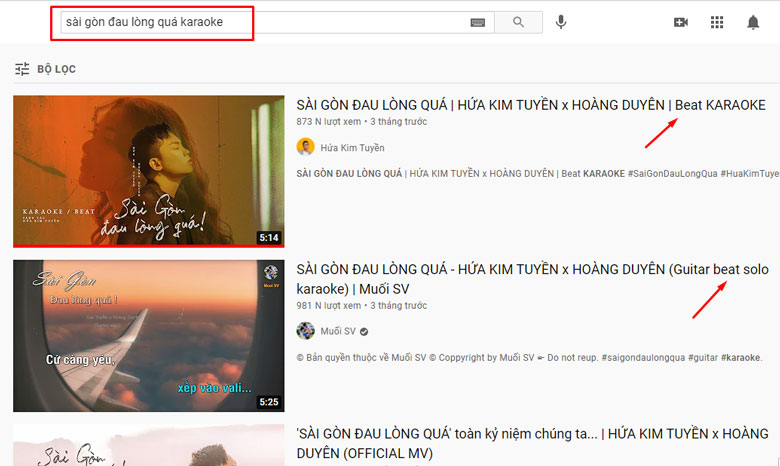Click the Muối SV channel avatar

click(x=305, y=331)
